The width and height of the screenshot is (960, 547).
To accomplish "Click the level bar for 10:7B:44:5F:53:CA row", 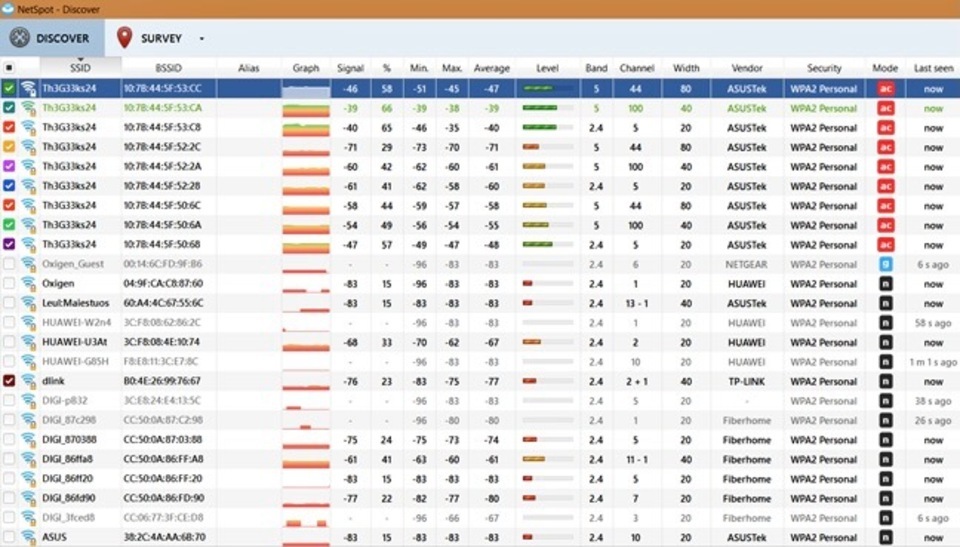I will click(x=547, y=108).
